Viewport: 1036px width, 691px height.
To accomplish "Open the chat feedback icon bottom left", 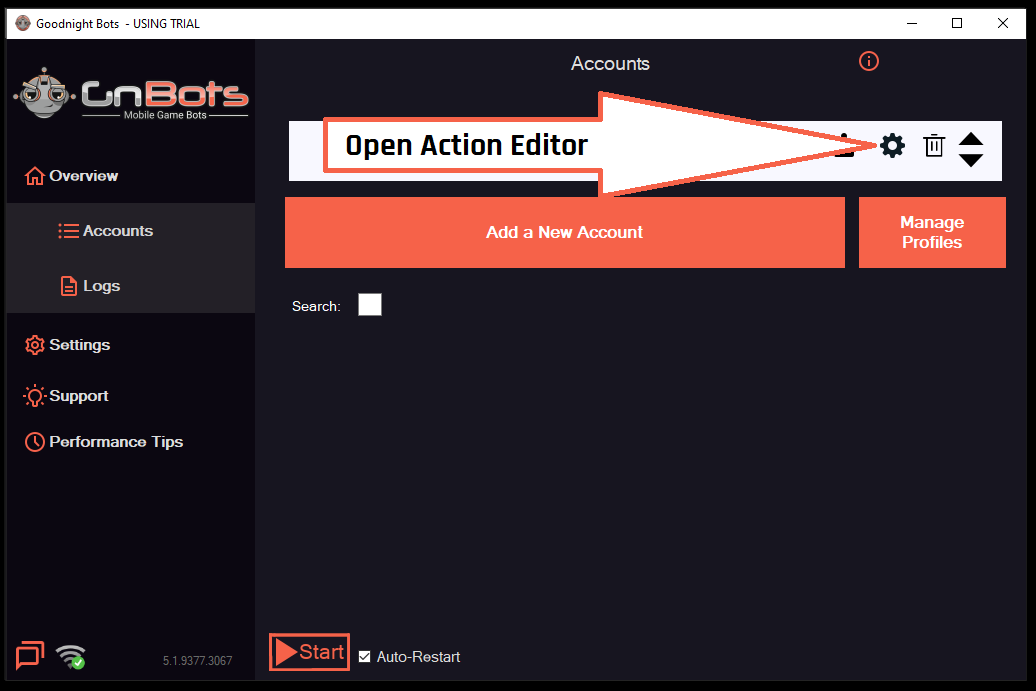I will coord(28,656).
